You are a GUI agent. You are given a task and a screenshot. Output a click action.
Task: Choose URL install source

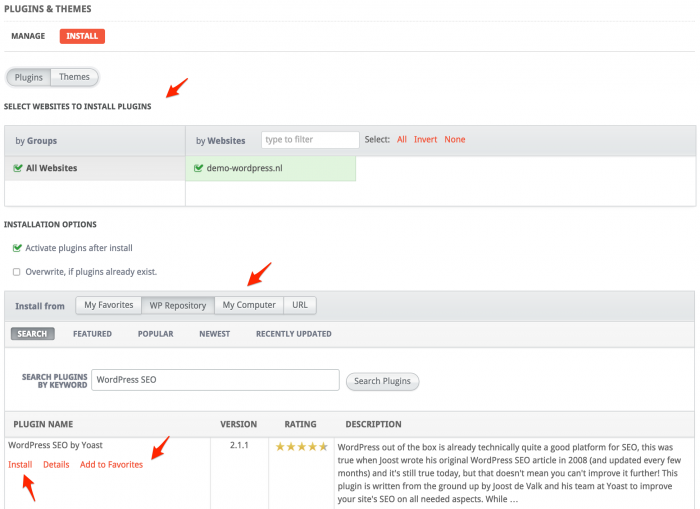(300, 305)
